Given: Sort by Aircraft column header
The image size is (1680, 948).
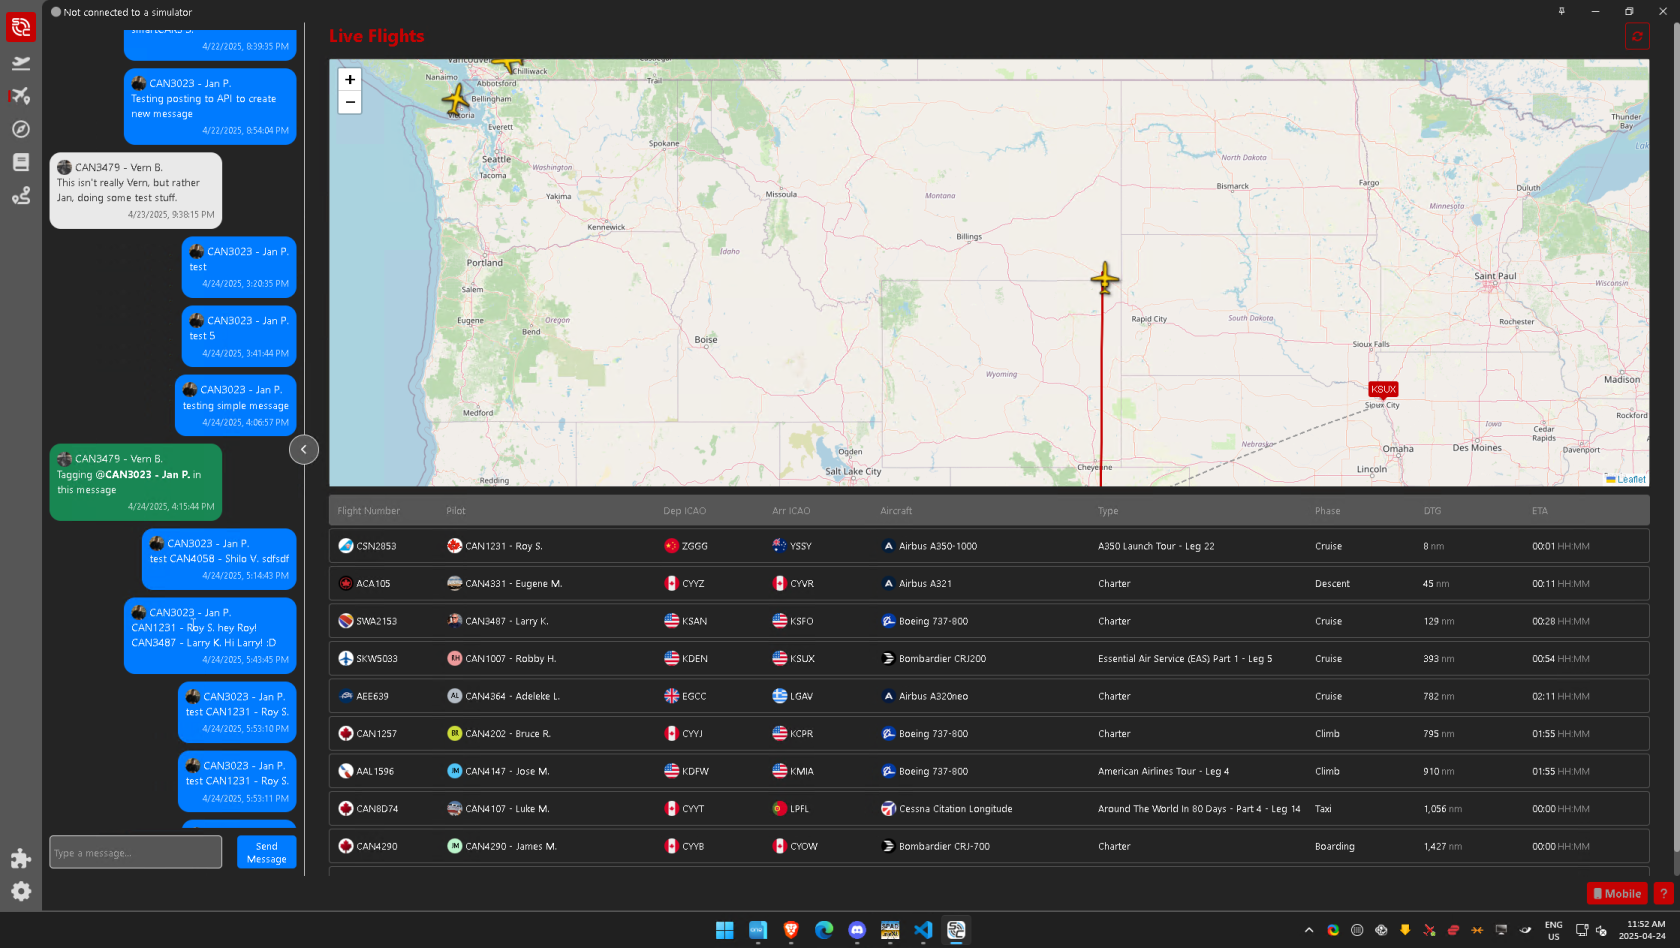Looking at the screenshot, I should [x=896, y=511].
